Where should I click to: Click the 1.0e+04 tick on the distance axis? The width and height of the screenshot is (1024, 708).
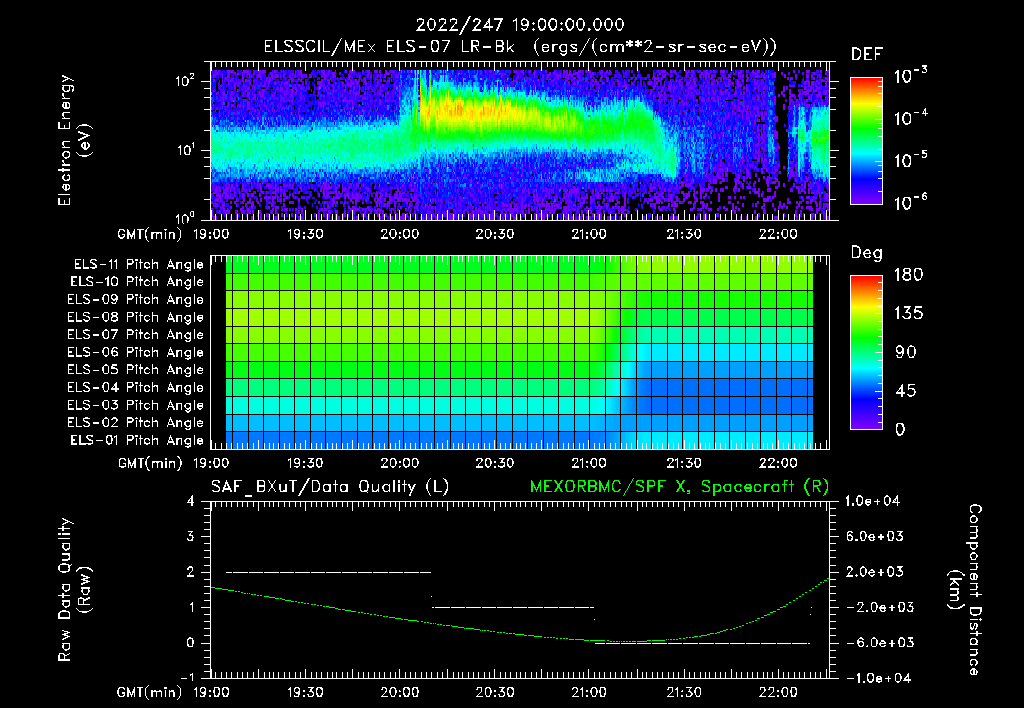872,501
